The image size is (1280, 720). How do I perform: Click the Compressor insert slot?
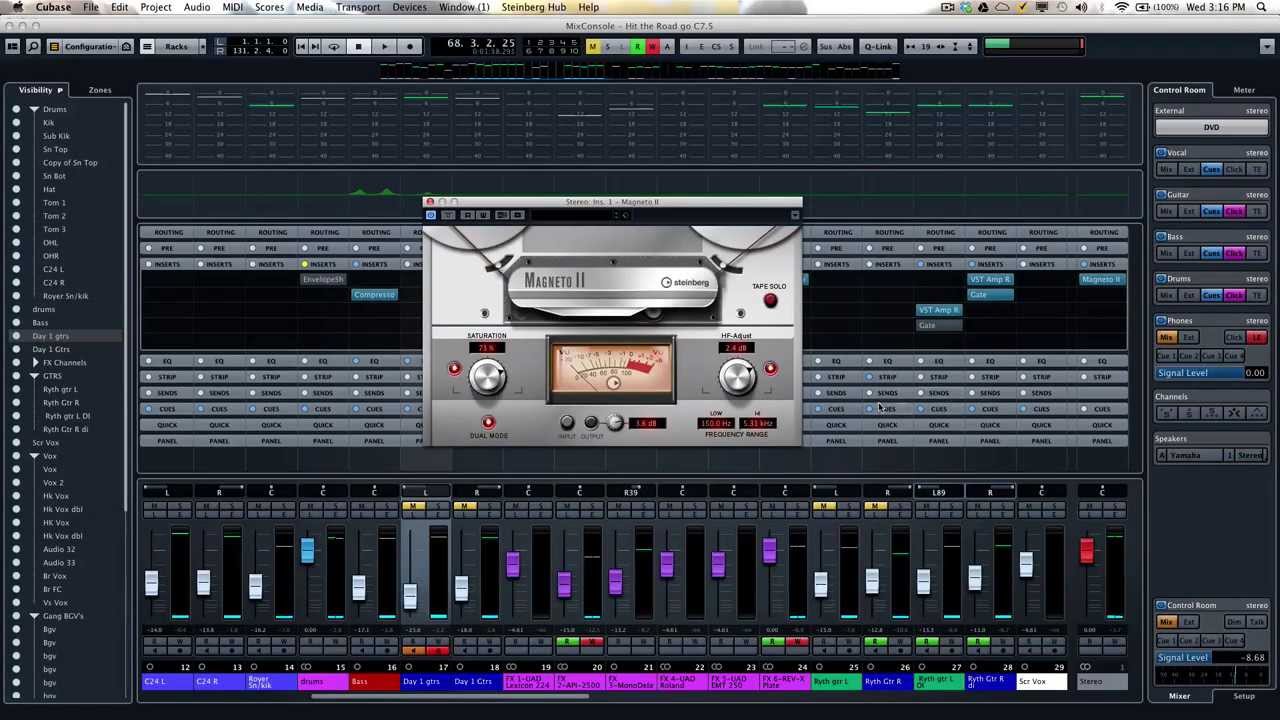click(x=374, y=295)
